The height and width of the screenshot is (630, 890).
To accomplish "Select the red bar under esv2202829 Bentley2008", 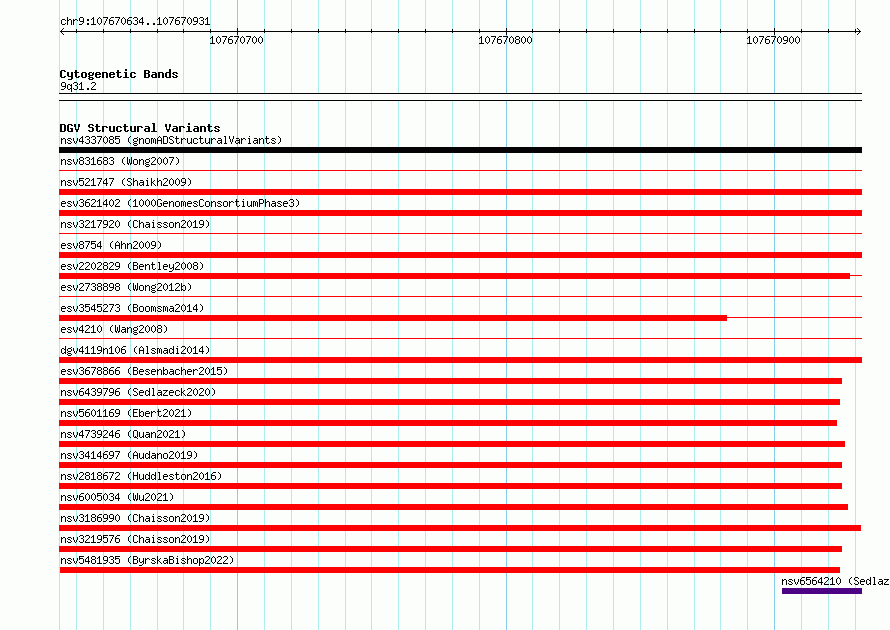I will [x=455, y=276].
